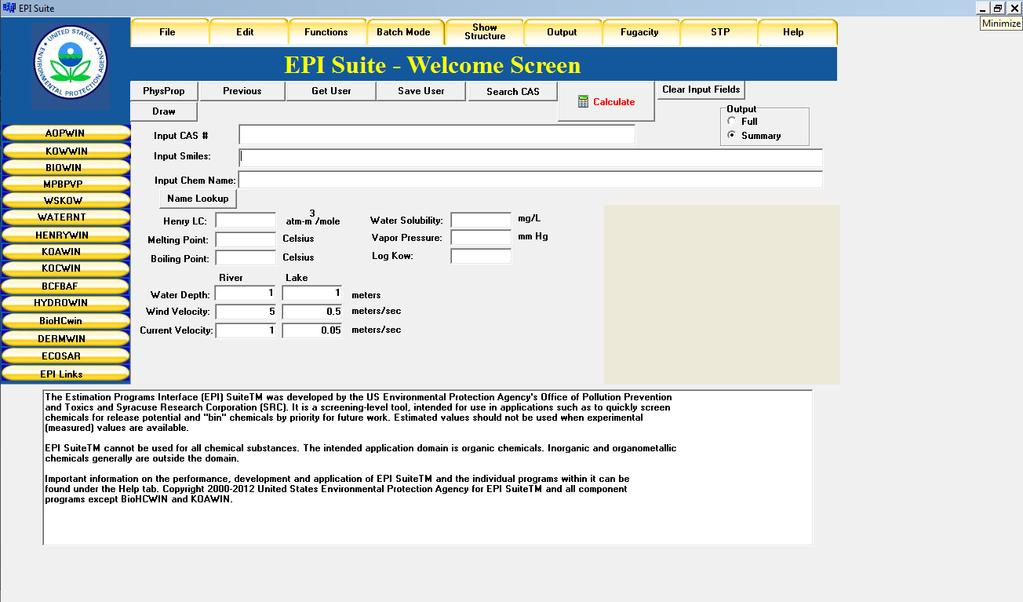The height and width of the screenshot is (602, 1023).
Task: Click the Melting Point input field
Action: (245, 239)
